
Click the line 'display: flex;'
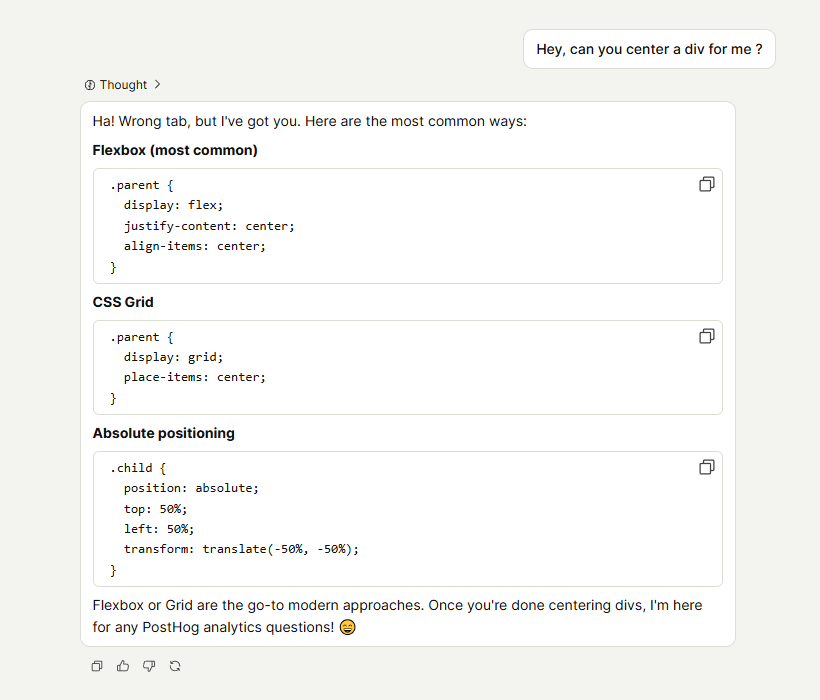(173, 205)
